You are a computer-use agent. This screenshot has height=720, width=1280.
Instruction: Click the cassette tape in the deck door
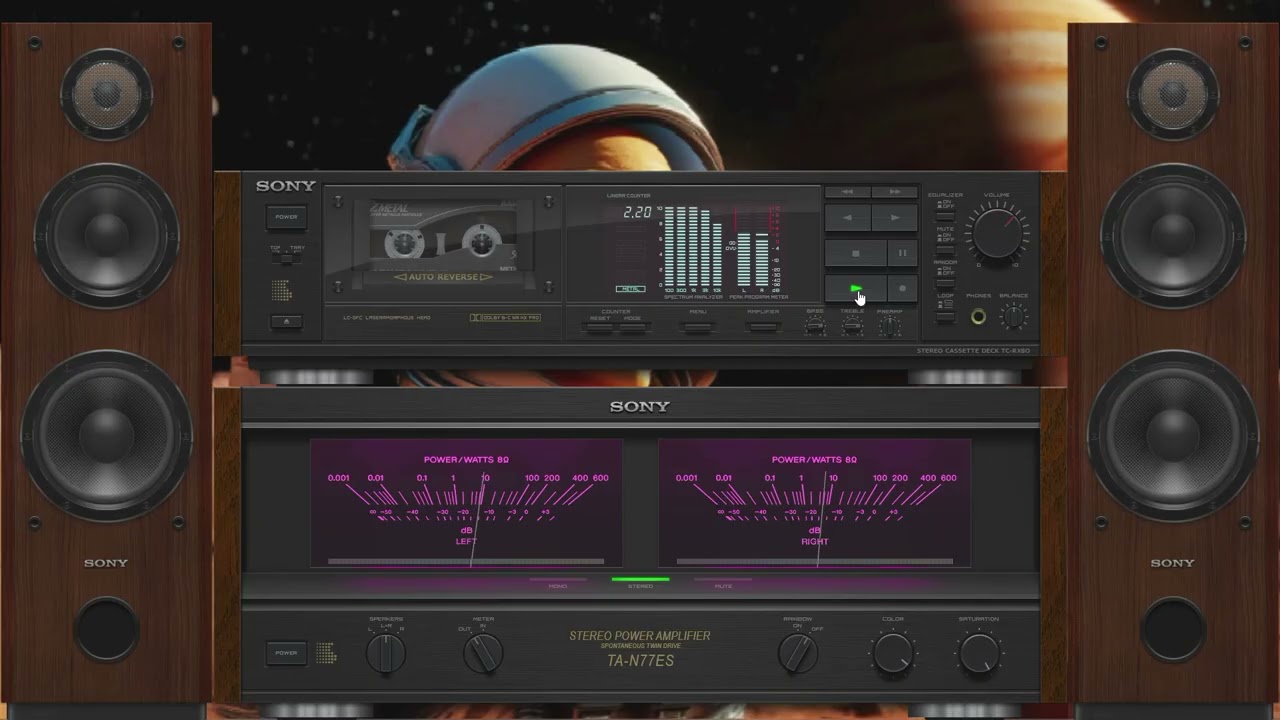pyautogui.click(x=443, y=236)
